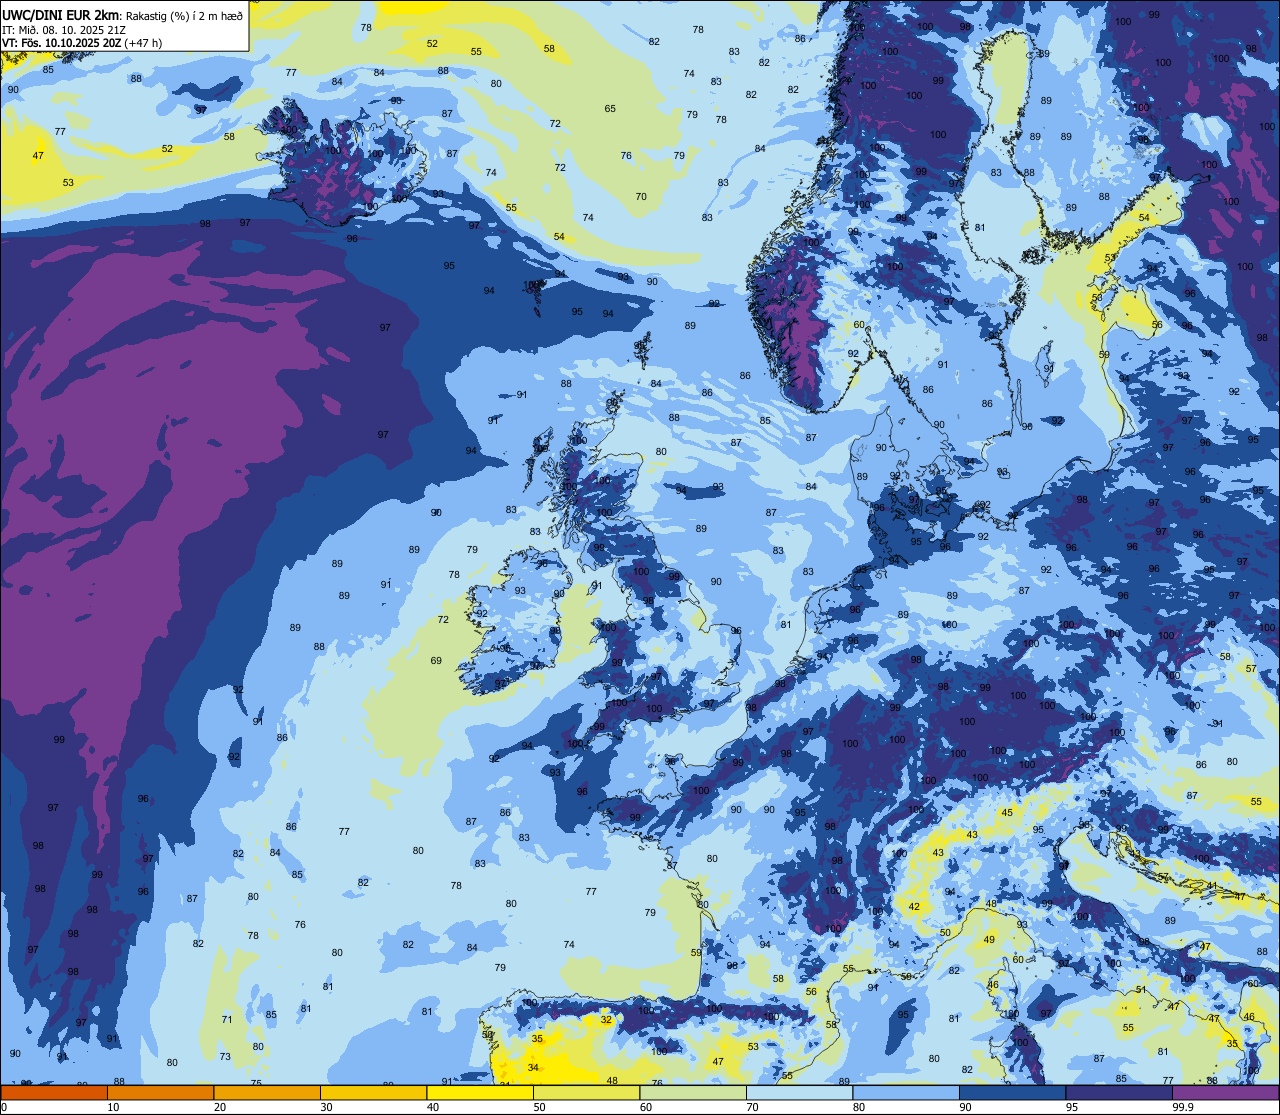1280x1115 pixels.
Task: Select the indigo legend swatch between 95 and 99.9
Action: (1119, 1093)
